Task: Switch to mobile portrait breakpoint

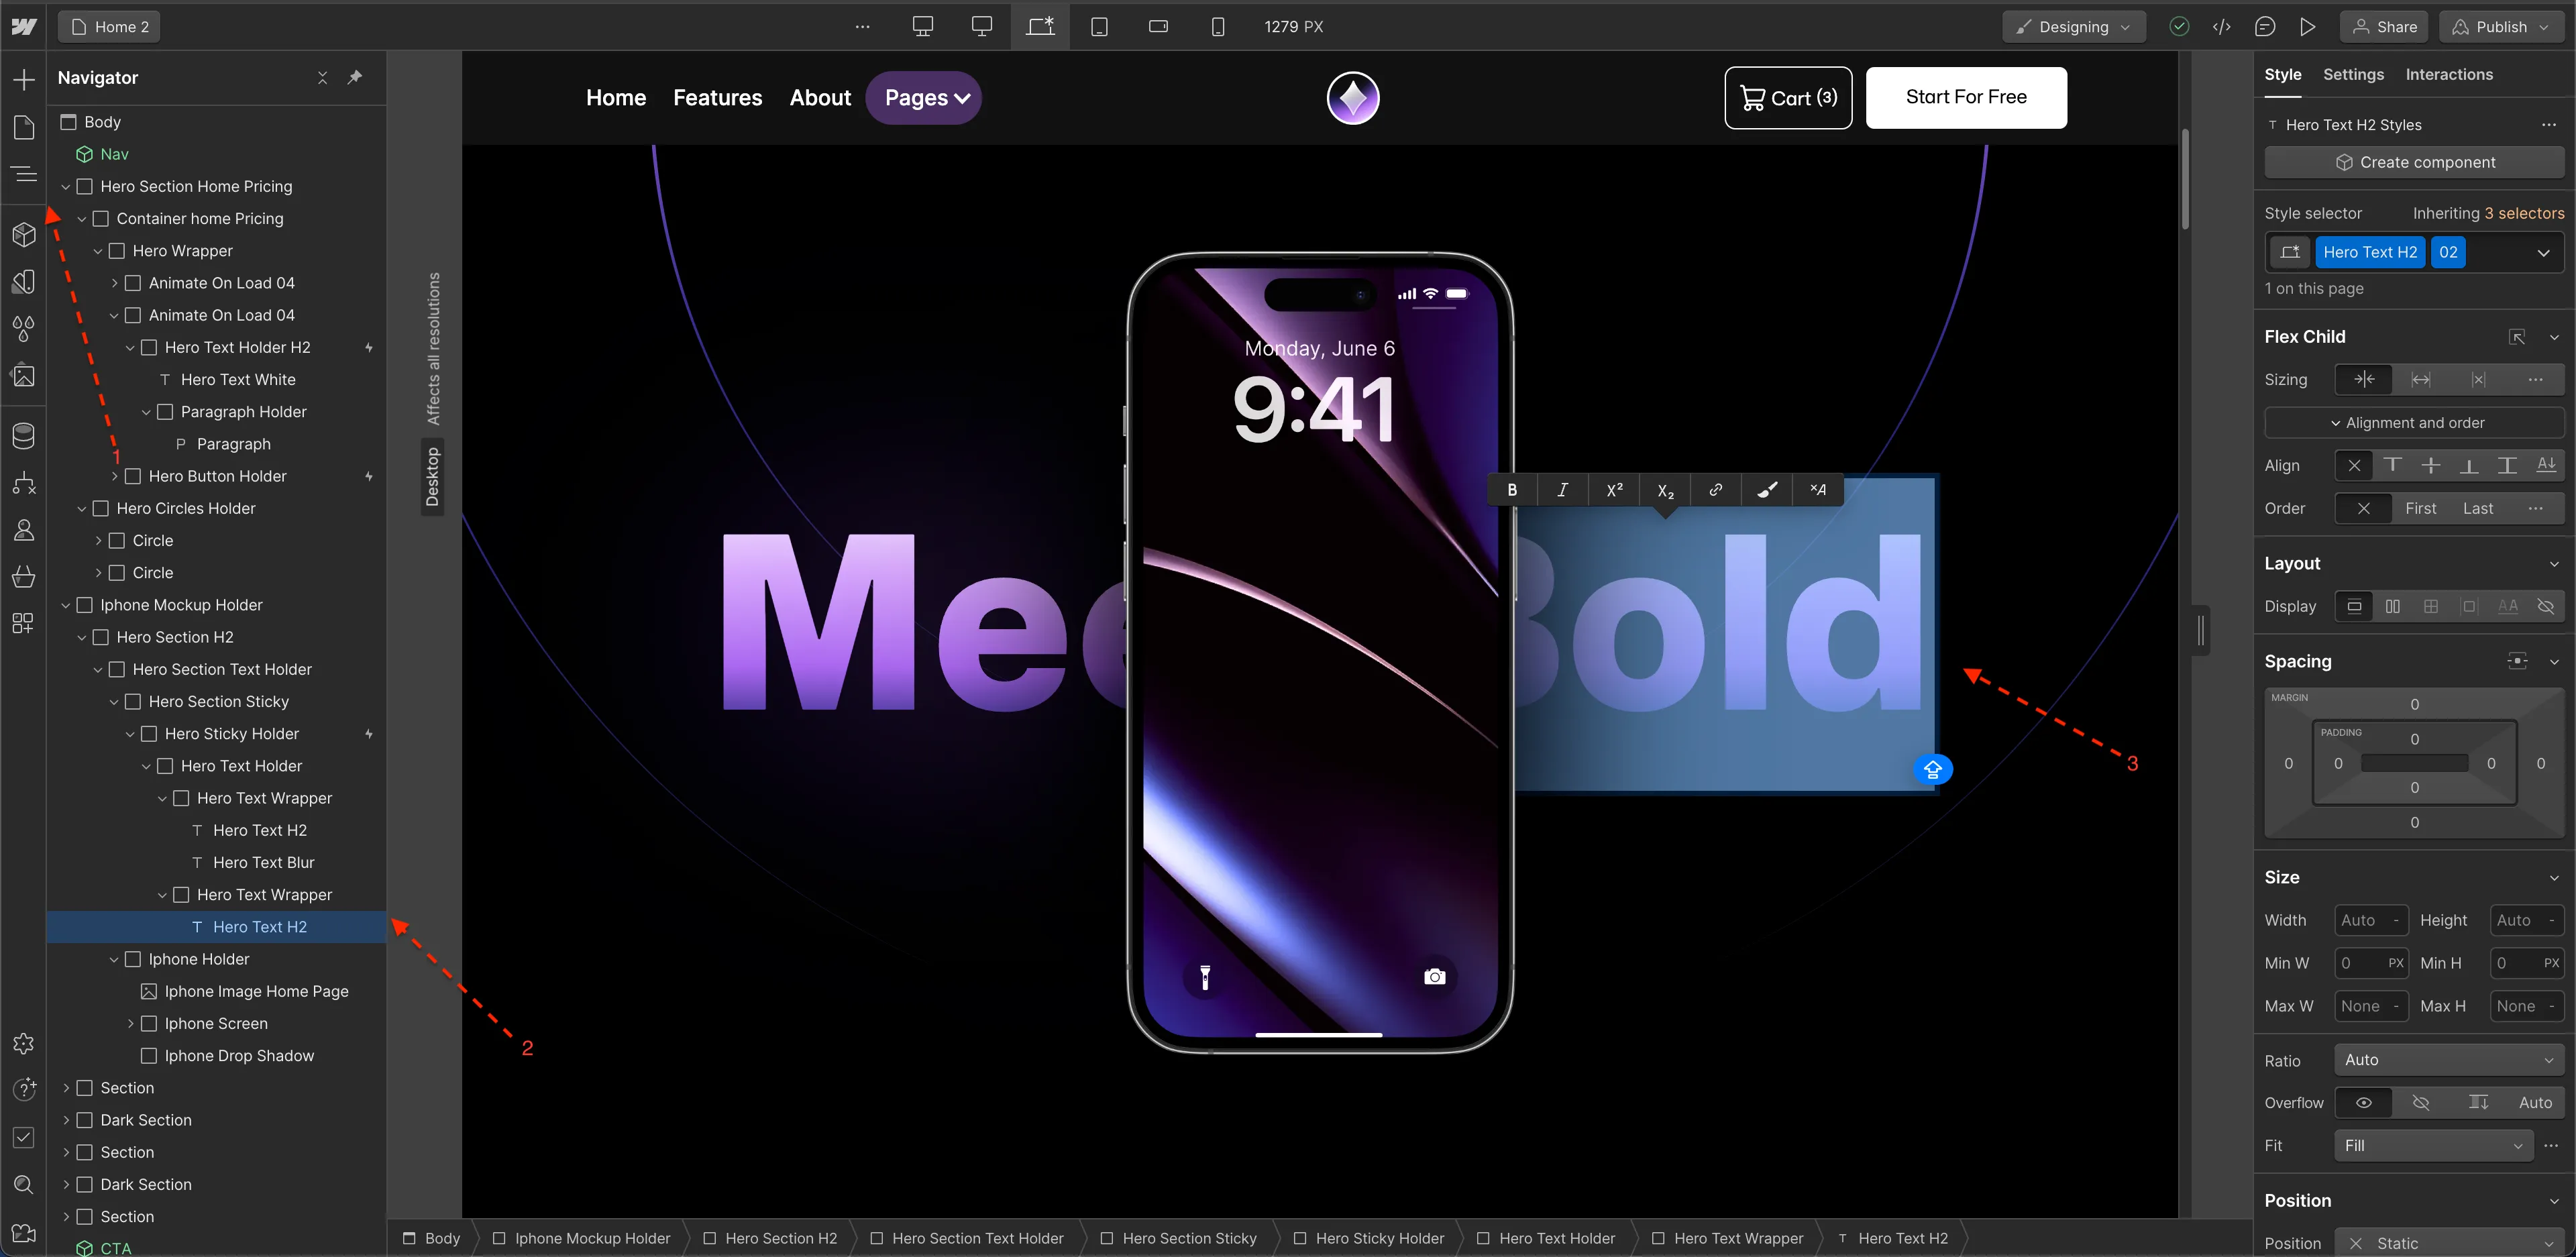Action: pos(1217,27)
